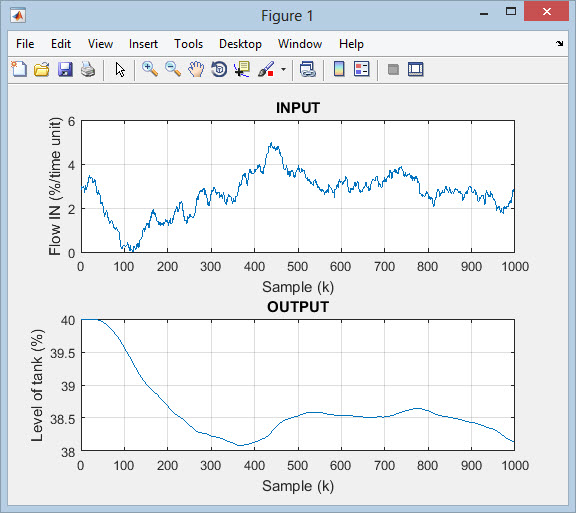Open the Insert menu
The width and height of the screenshot is (576, 513).
(143, 44)
